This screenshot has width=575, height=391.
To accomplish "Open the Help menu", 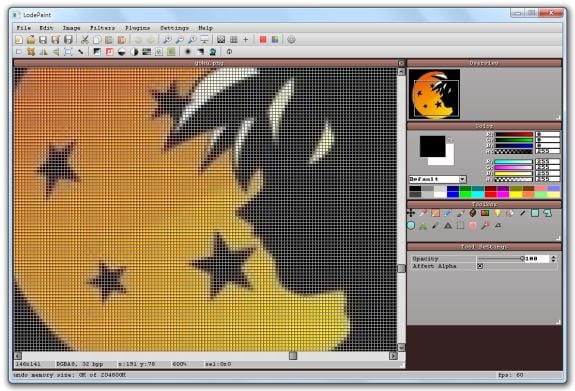I will [205, 28].
